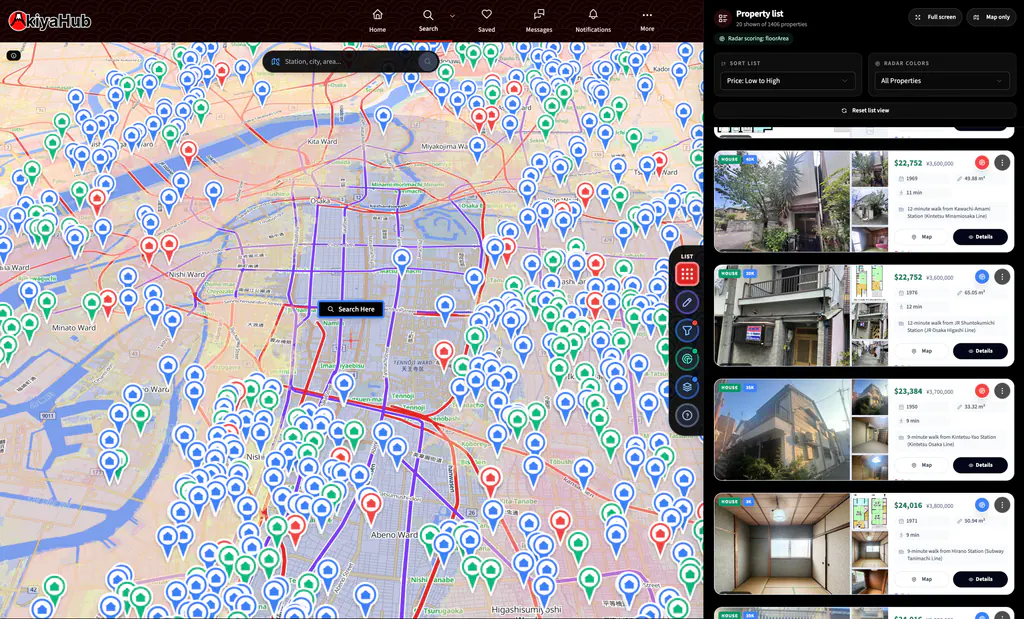Open Details for the $24,016 property

point(980,579)
